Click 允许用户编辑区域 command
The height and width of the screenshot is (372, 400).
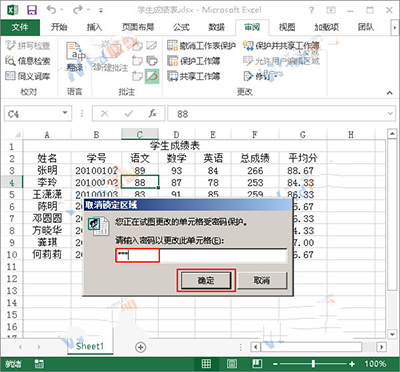pyautogui.click(x=281, y=61)
